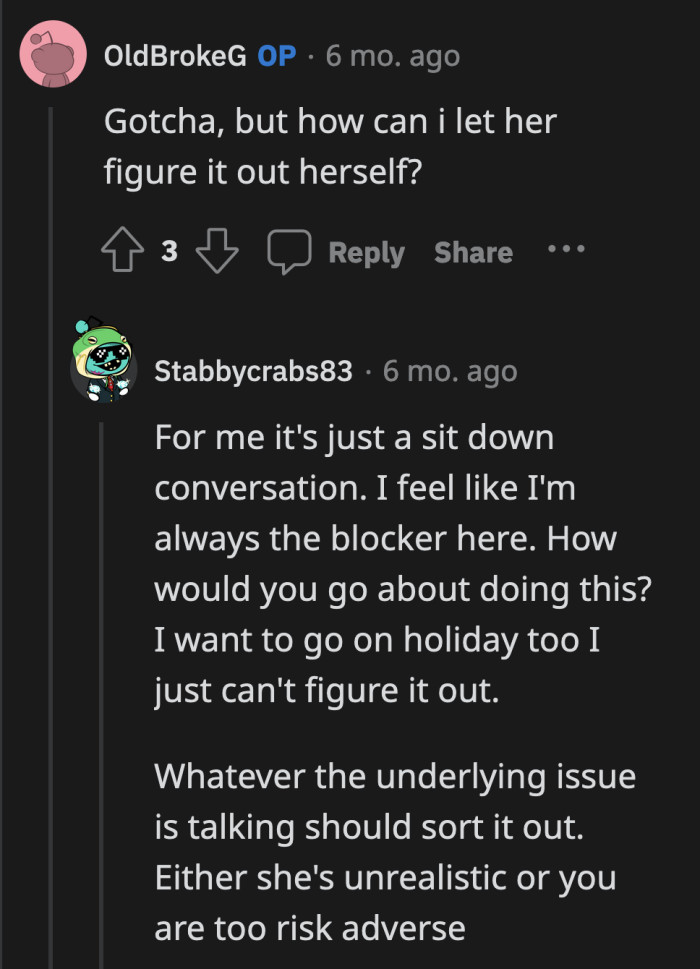Toggle the upvote arrow off

click(121, 251)
